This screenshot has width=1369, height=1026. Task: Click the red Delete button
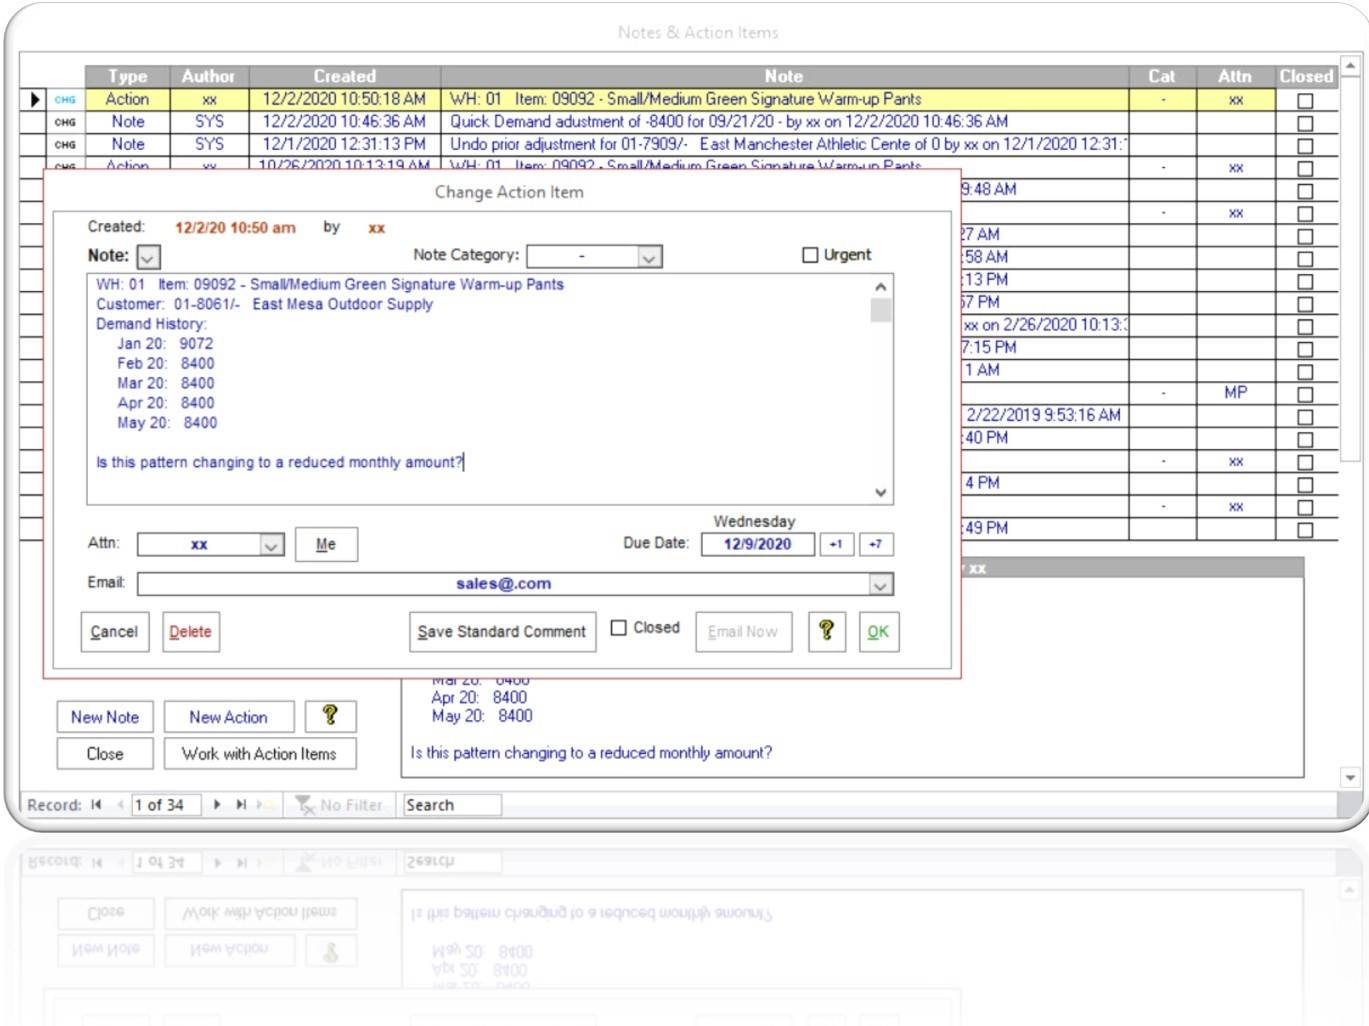[190, 632]
